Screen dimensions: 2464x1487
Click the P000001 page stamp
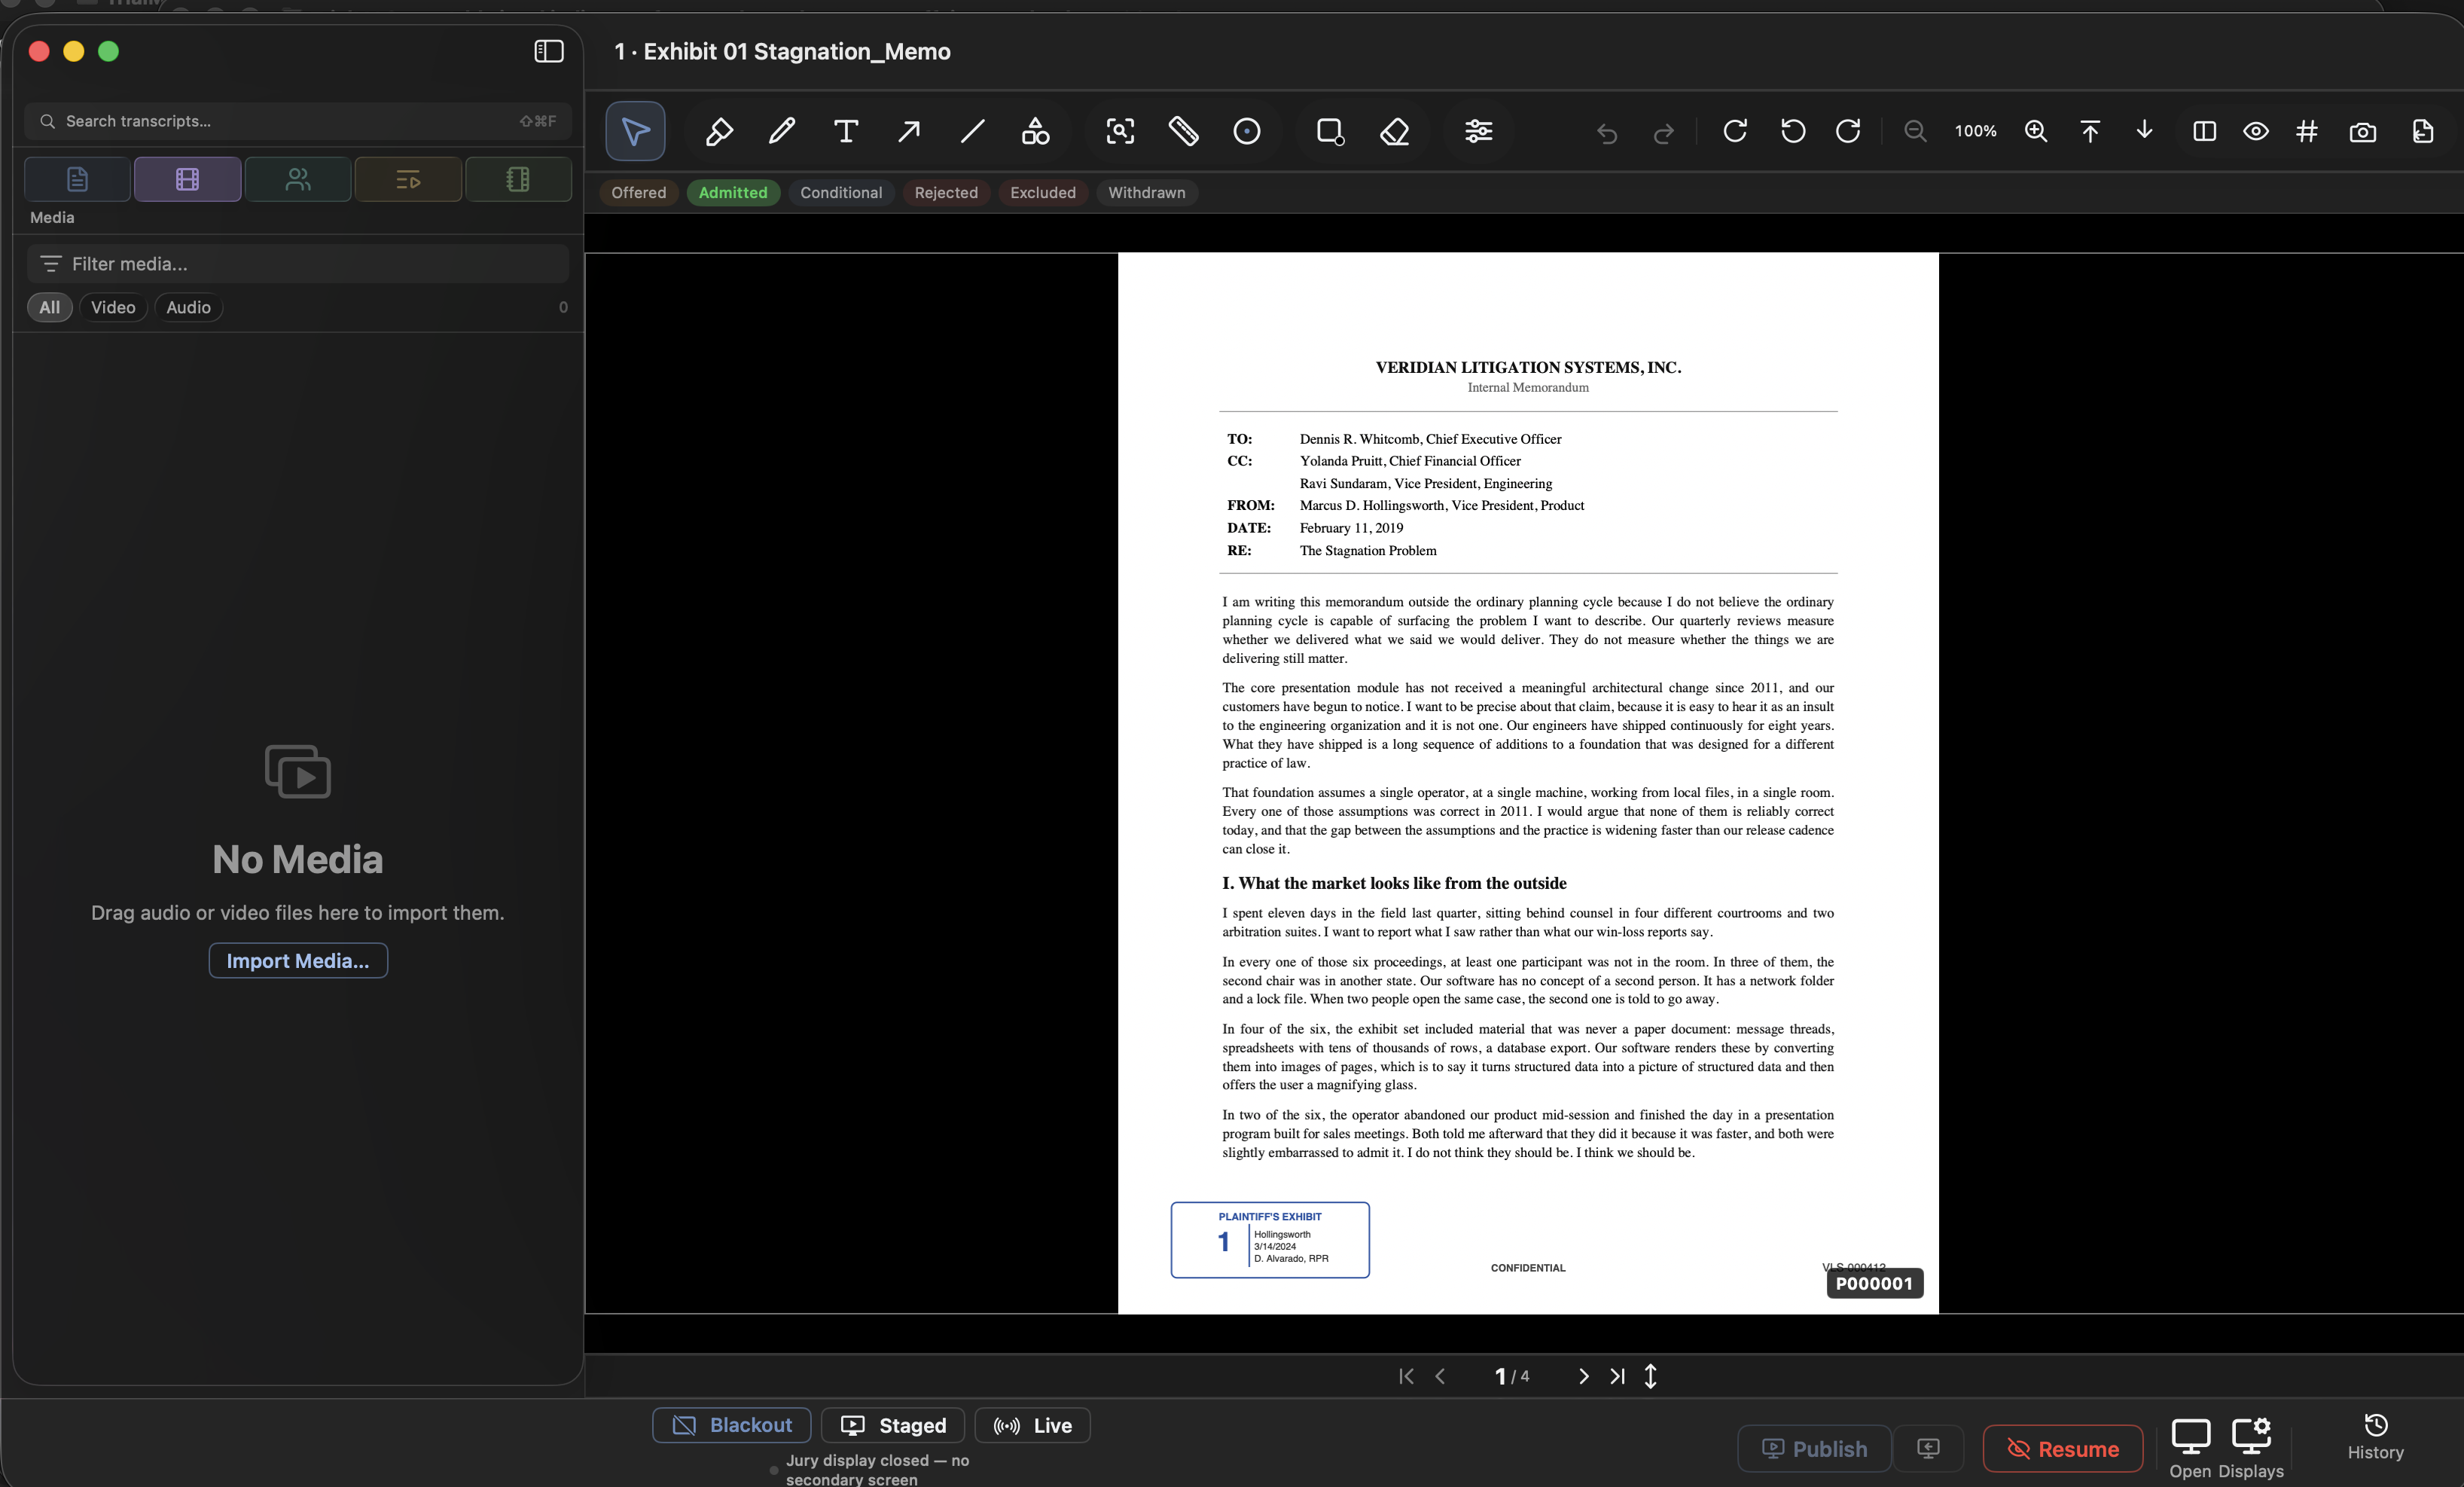[x=1874, y=1283]
